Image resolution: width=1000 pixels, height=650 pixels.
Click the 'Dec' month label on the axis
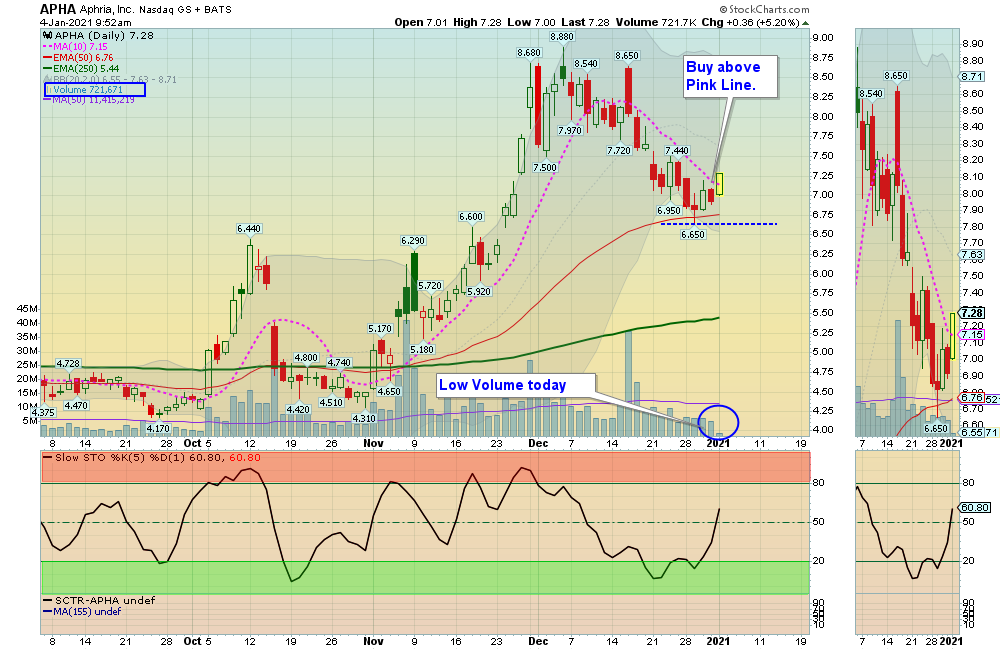click(x=536, y=442)
